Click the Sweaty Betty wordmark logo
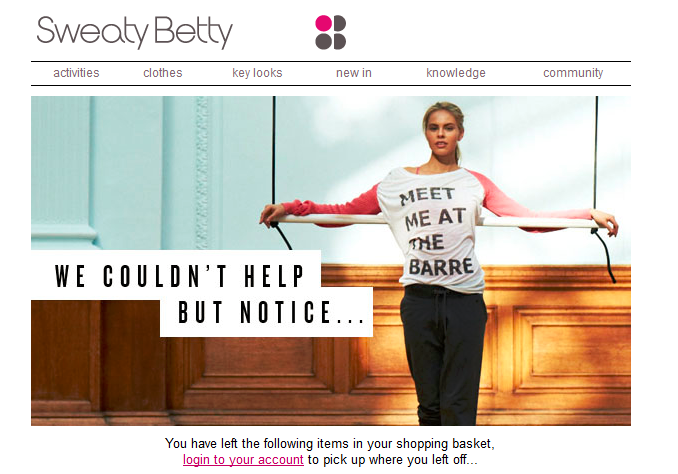 [x=134, y=32]
